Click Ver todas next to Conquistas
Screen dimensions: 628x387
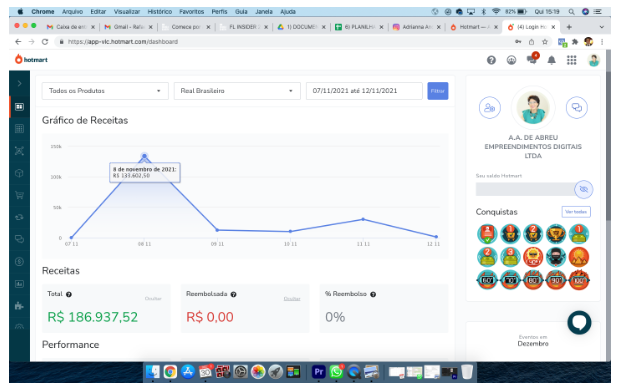tap(576, 212)
